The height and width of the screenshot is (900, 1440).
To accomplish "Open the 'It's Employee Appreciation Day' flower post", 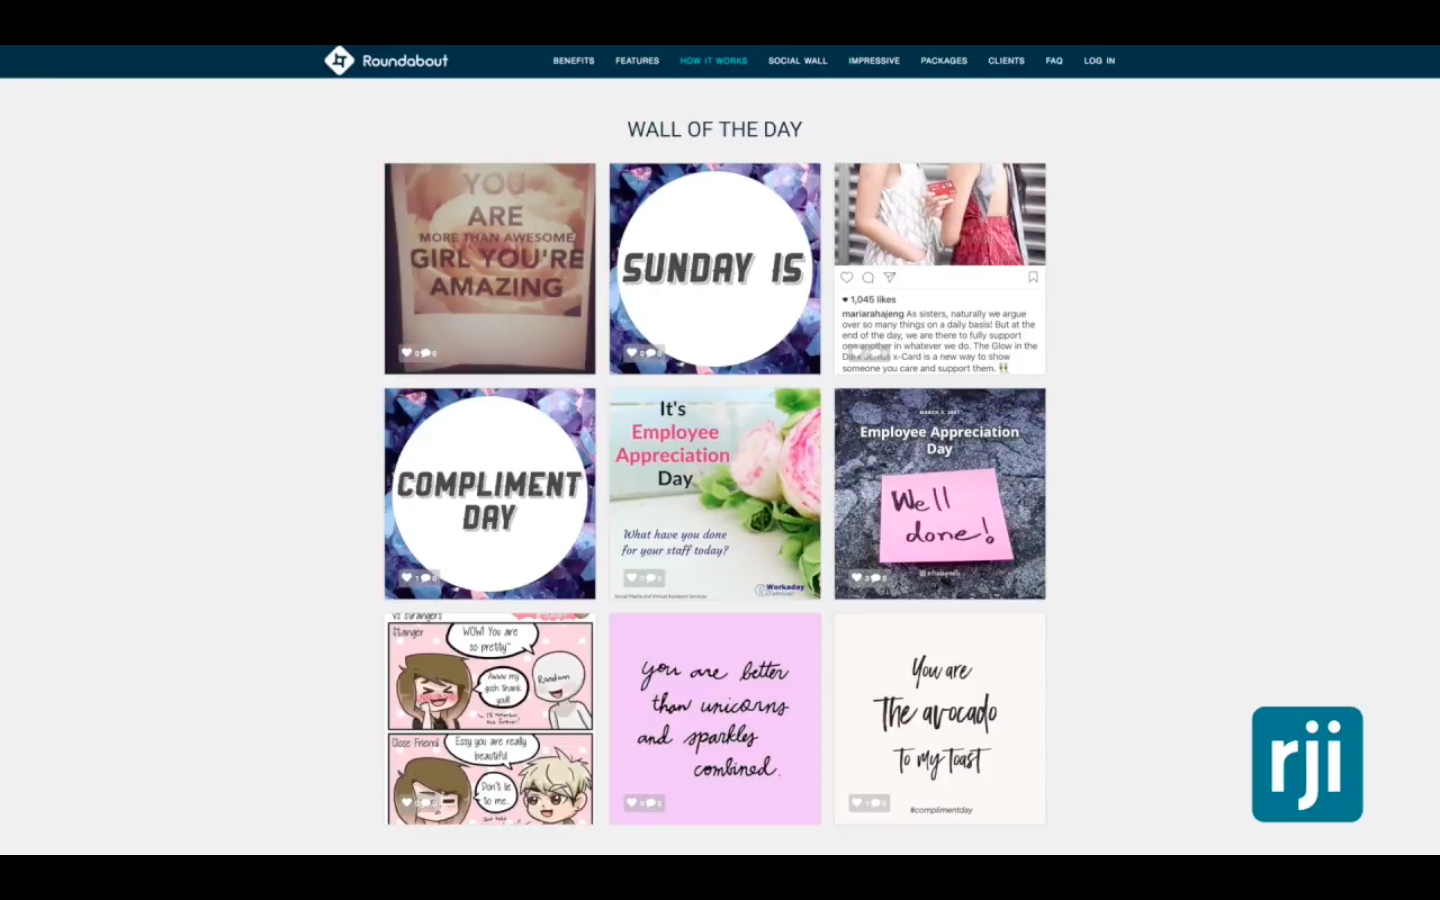I will [715, 494].
